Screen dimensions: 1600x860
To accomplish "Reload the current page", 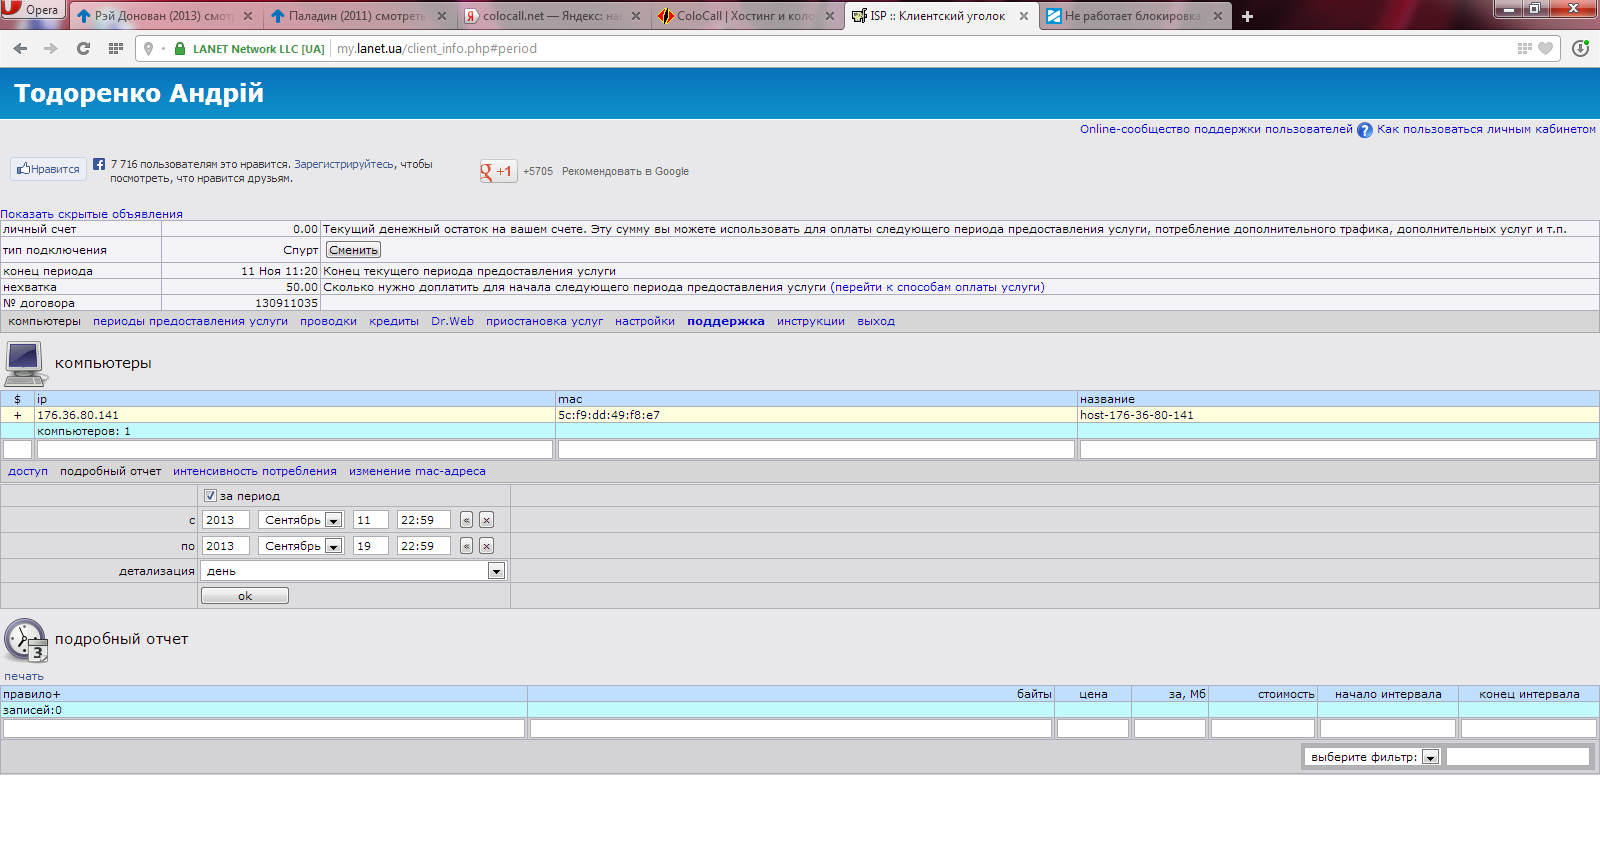I will tap(83, 48).
